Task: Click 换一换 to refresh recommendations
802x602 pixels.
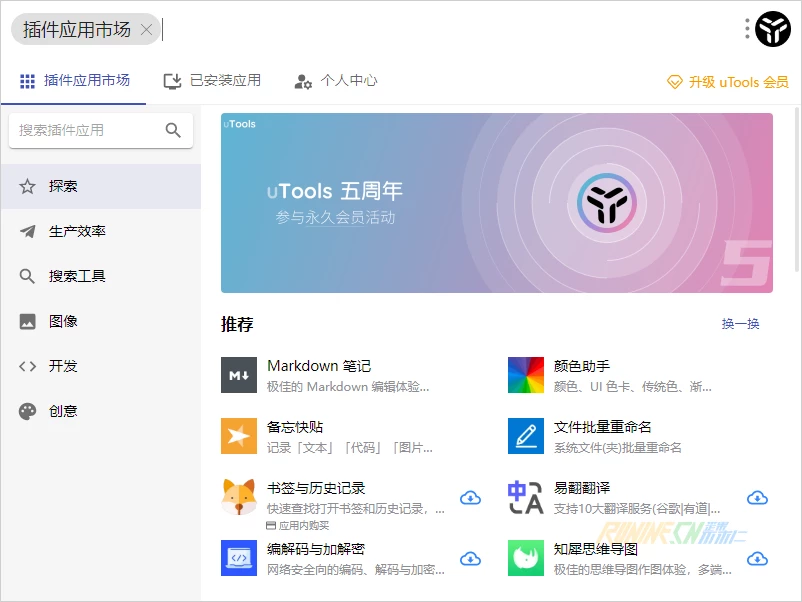Action: point(740,324)
